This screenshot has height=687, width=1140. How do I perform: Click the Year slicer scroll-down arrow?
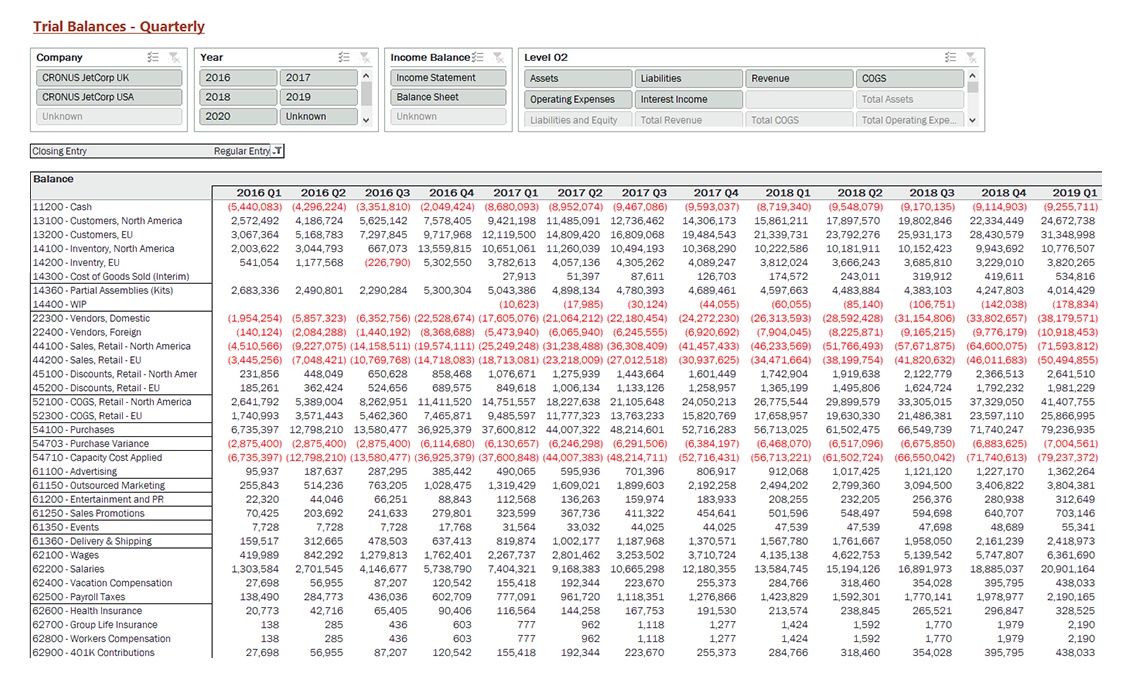pos(366,120)
